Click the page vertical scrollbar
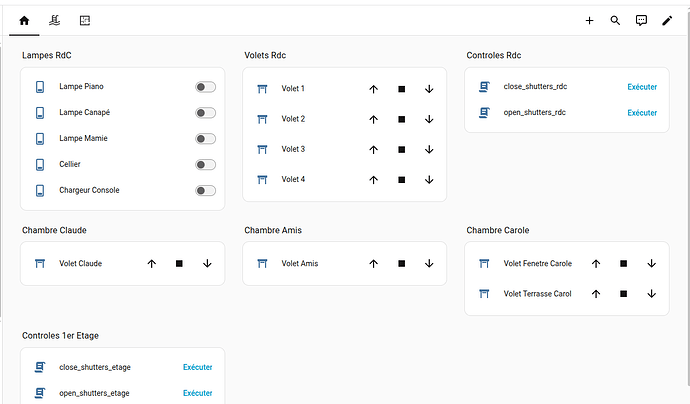Screen dimensions: 690x404 pyautogui.click(x=688, y=198)
